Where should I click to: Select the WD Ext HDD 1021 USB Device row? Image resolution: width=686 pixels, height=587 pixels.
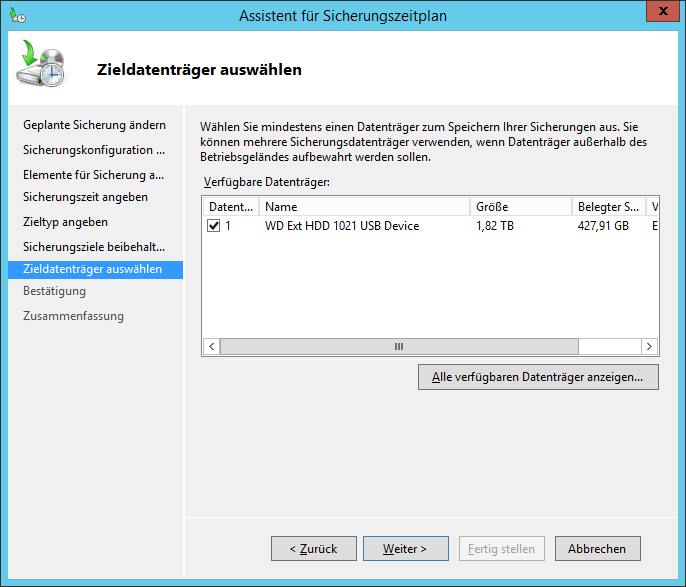tap(431, 226)
